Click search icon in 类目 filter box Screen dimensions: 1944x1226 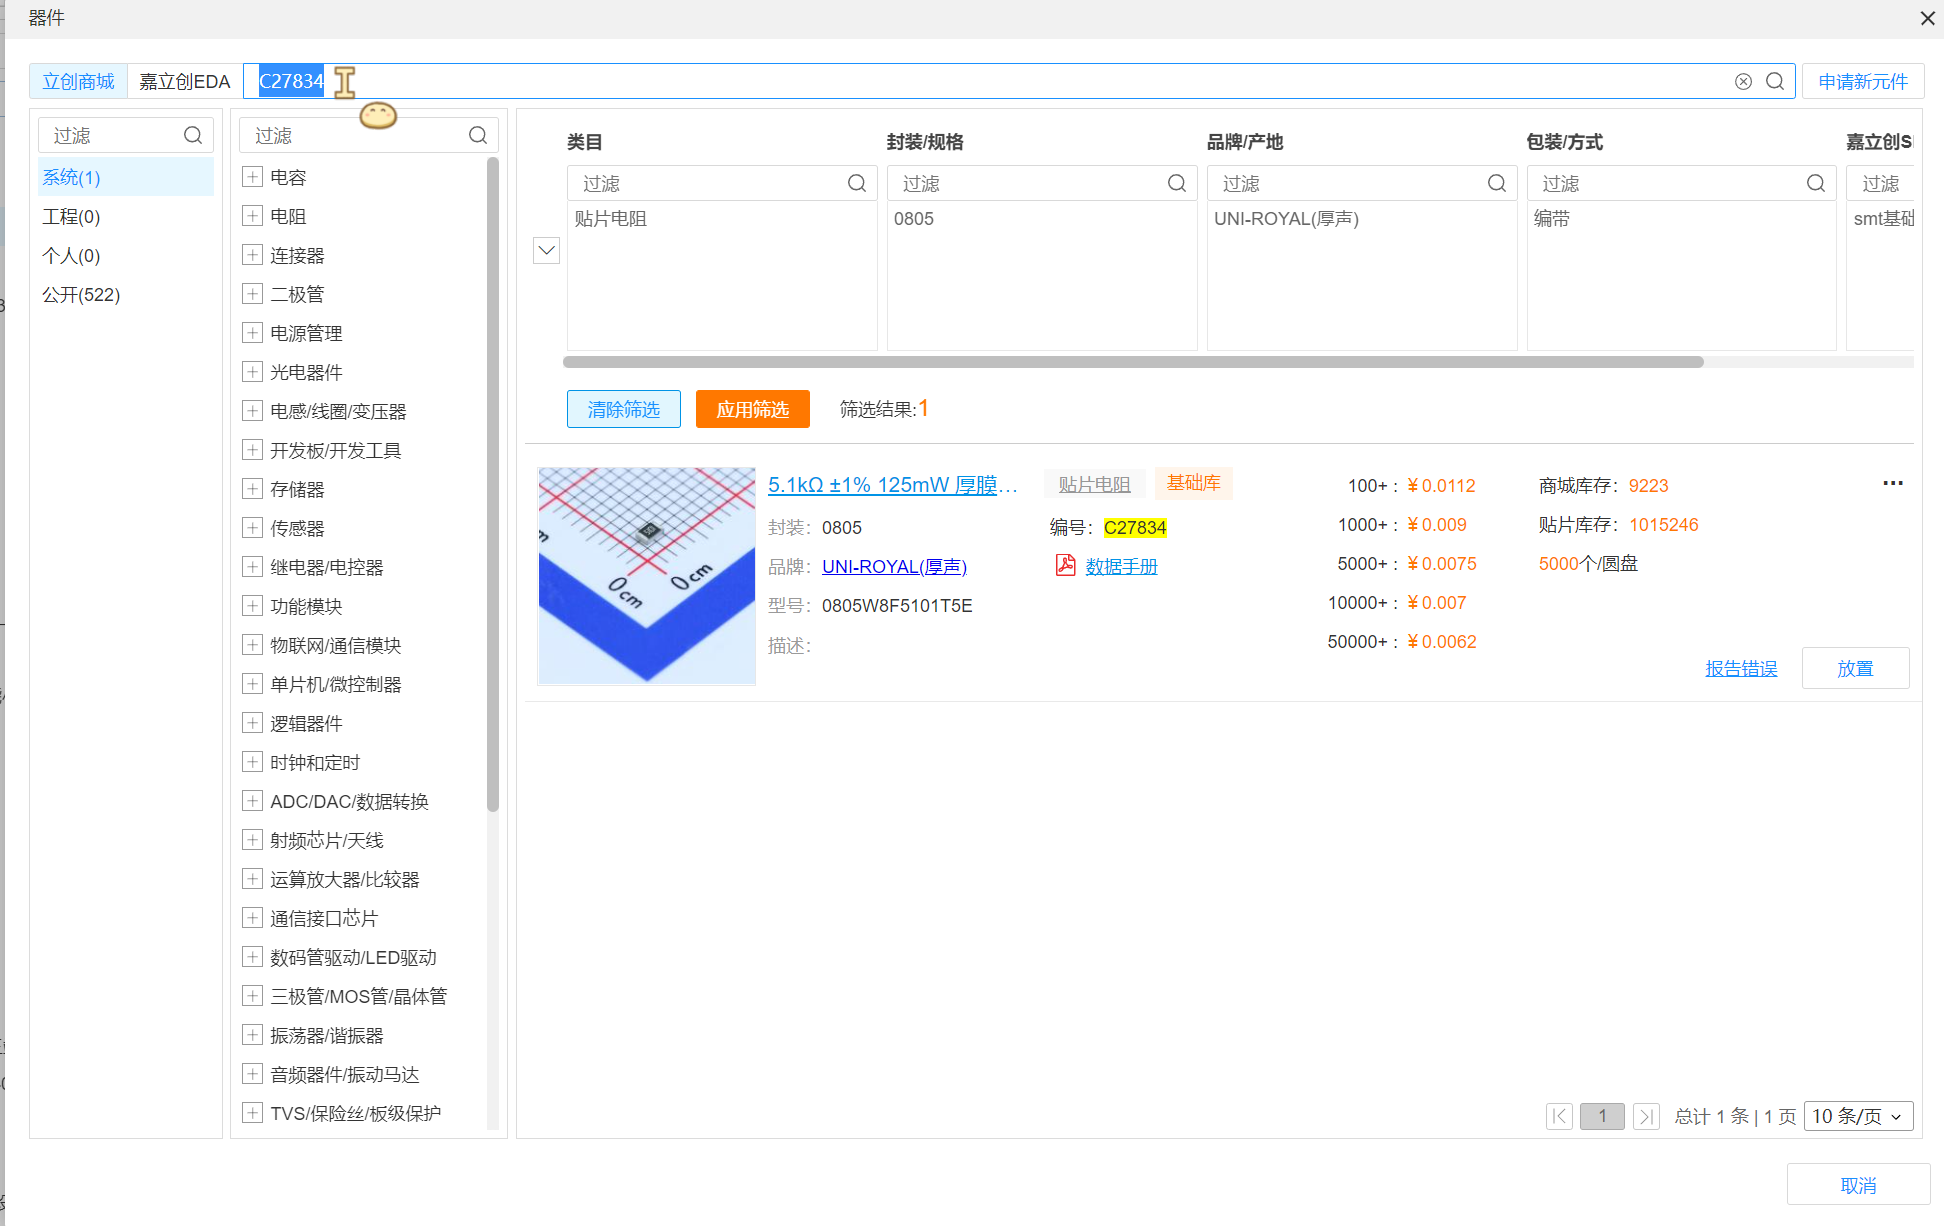[857, 183]
